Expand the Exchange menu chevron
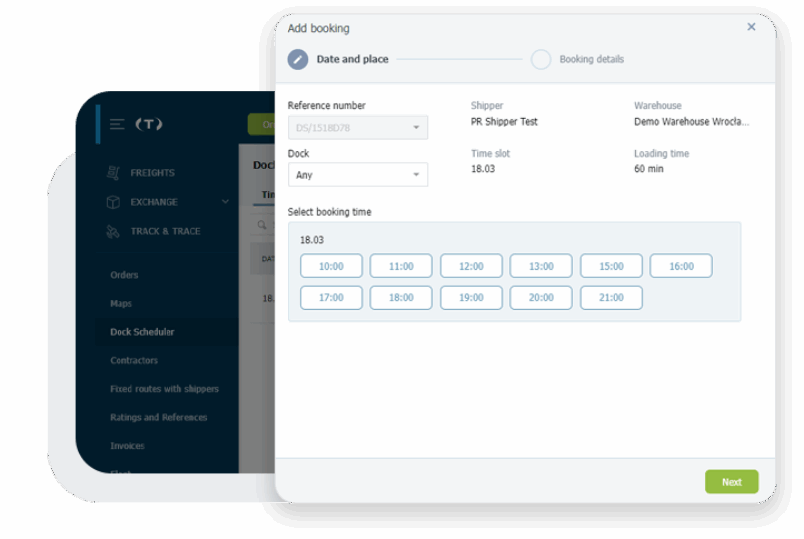The image size is (804, 539). point(225,202)
